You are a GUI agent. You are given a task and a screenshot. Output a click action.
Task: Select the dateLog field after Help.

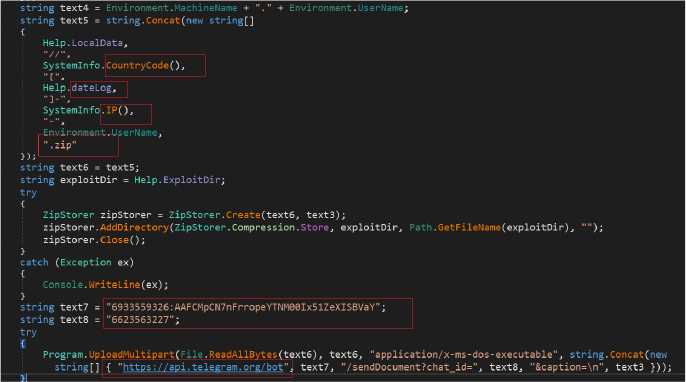tap(91, 88)
